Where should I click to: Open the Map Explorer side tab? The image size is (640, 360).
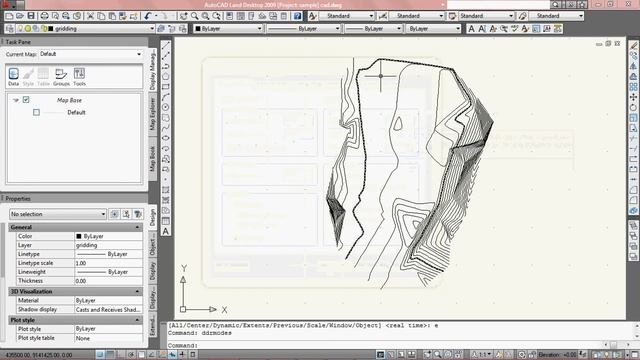point(153,114)
